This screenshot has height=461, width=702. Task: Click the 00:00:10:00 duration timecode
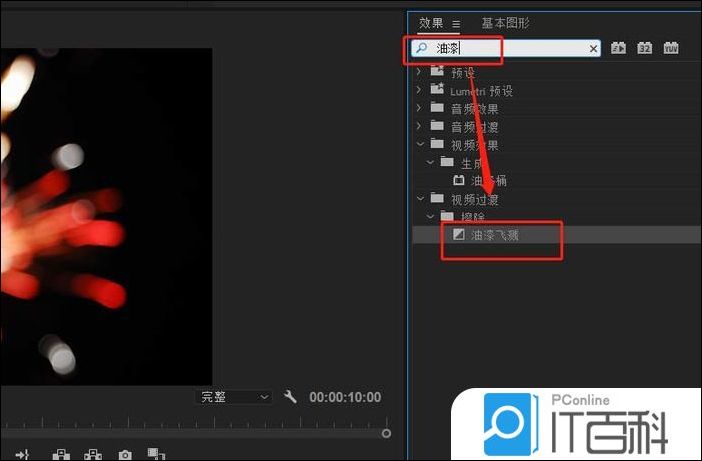(345, 397)
